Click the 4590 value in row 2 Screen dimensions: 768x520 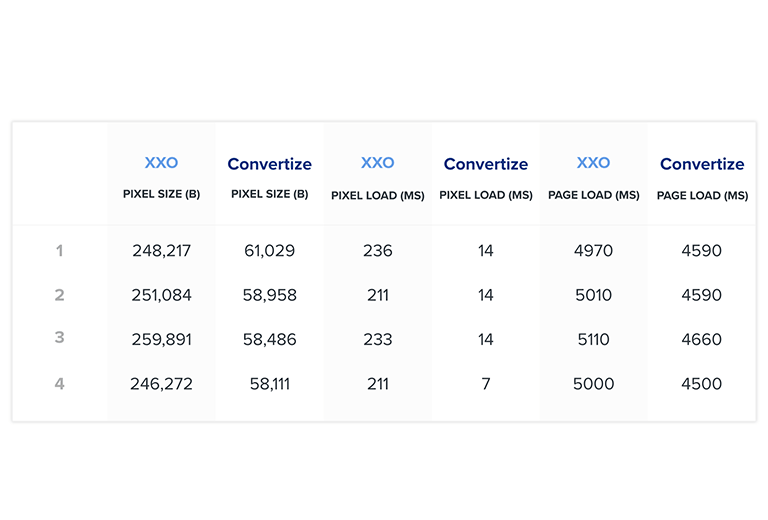tap(701, 295)
